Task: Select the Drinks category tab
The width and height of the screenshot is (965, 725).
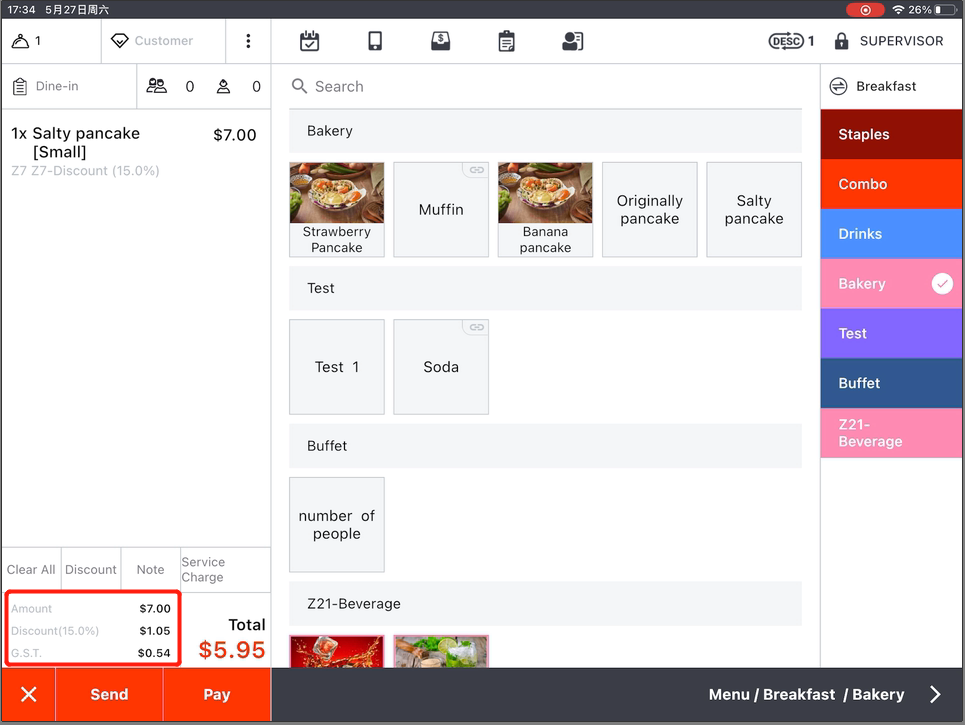Action: pos(891,234)
